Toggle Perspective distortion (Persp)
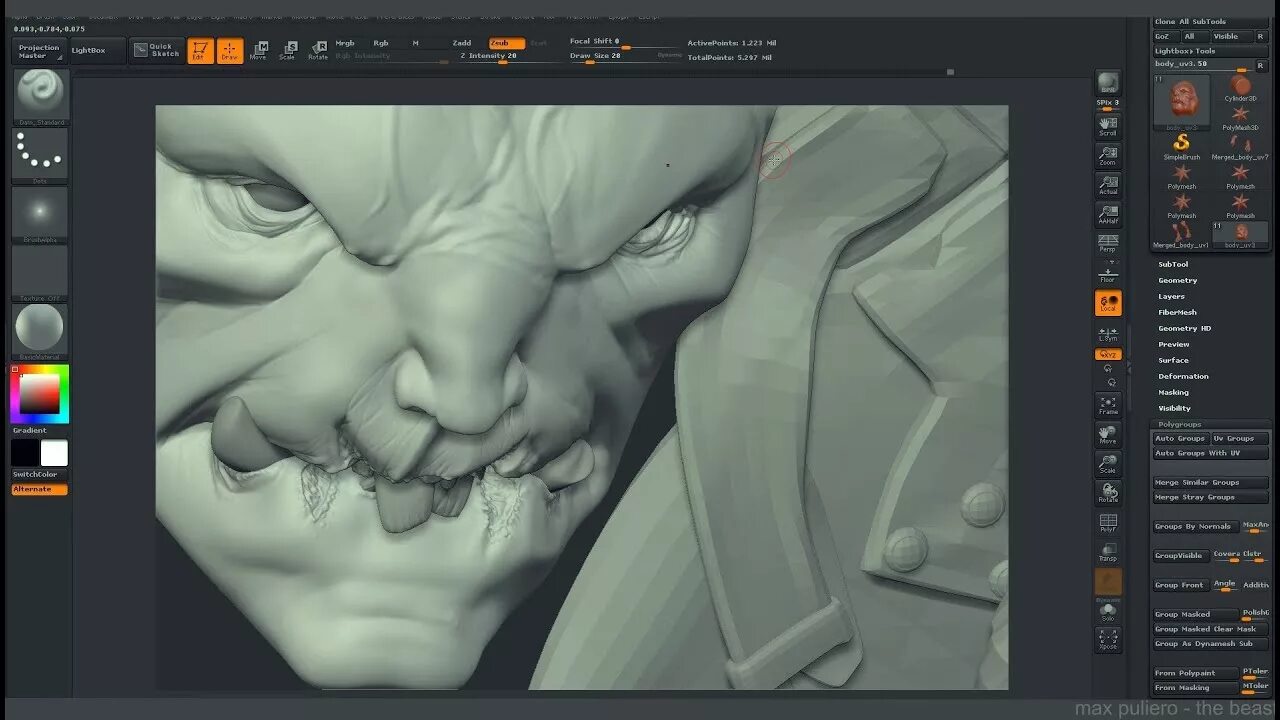 point(1108,243)
